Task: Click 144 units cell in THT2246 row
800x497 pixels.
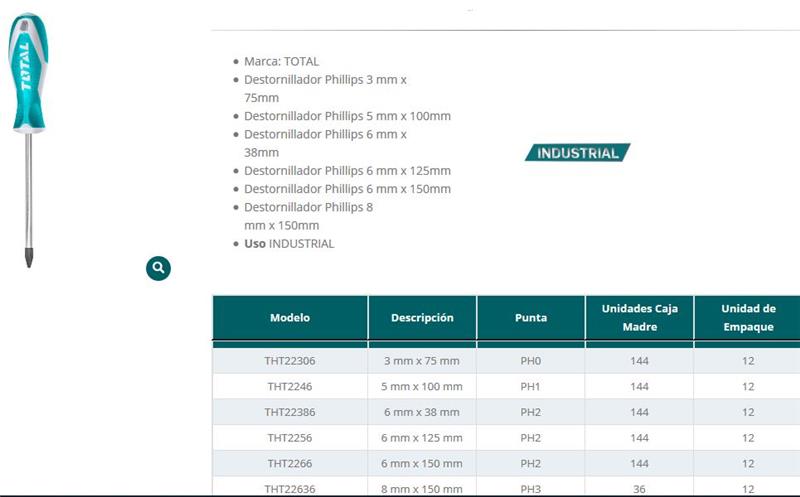Action: point(639,386)
